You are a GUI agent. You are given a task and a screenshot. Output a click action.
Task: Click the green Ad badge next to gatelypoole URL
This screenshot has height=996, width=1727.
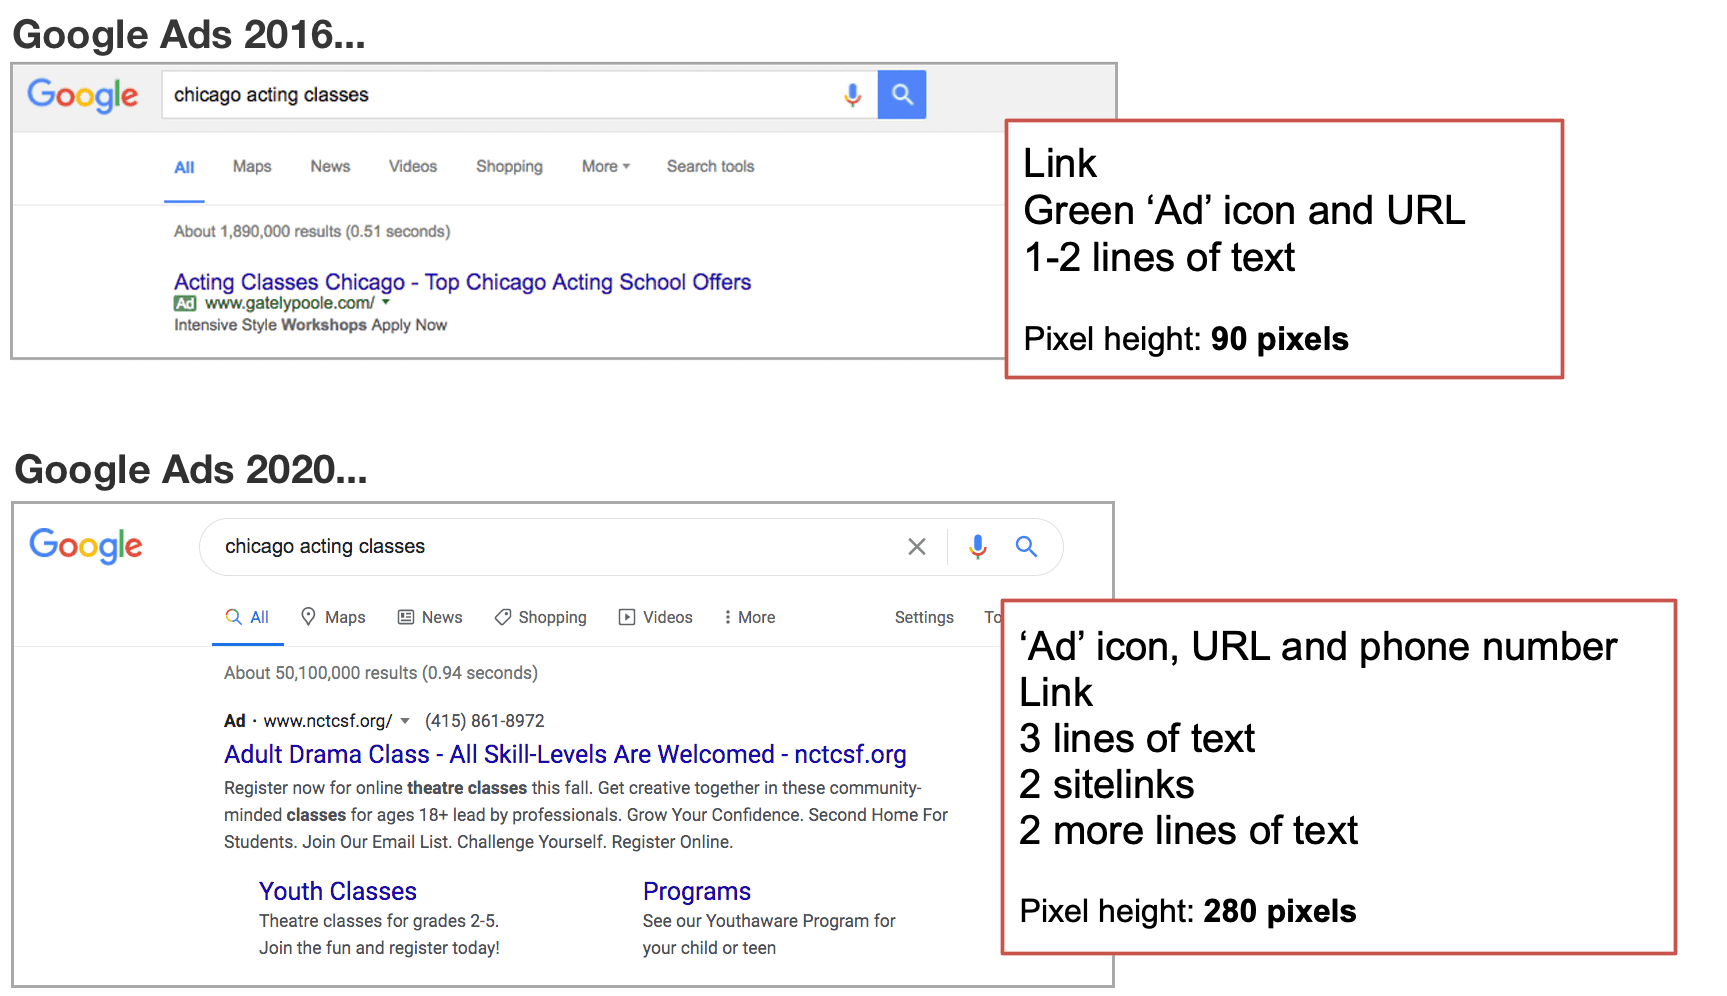185,303
